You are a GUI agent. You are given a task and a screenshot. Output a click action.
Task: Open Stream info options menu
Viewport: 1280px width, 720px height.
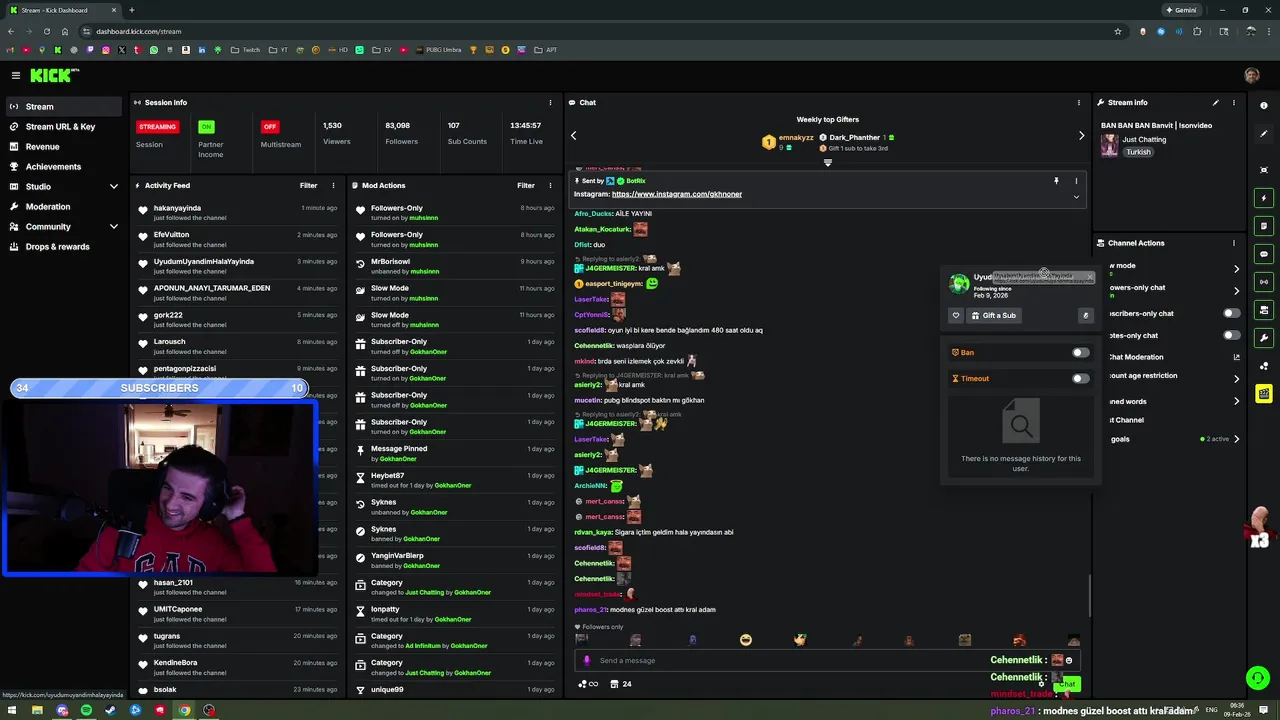pos(1234,102)
